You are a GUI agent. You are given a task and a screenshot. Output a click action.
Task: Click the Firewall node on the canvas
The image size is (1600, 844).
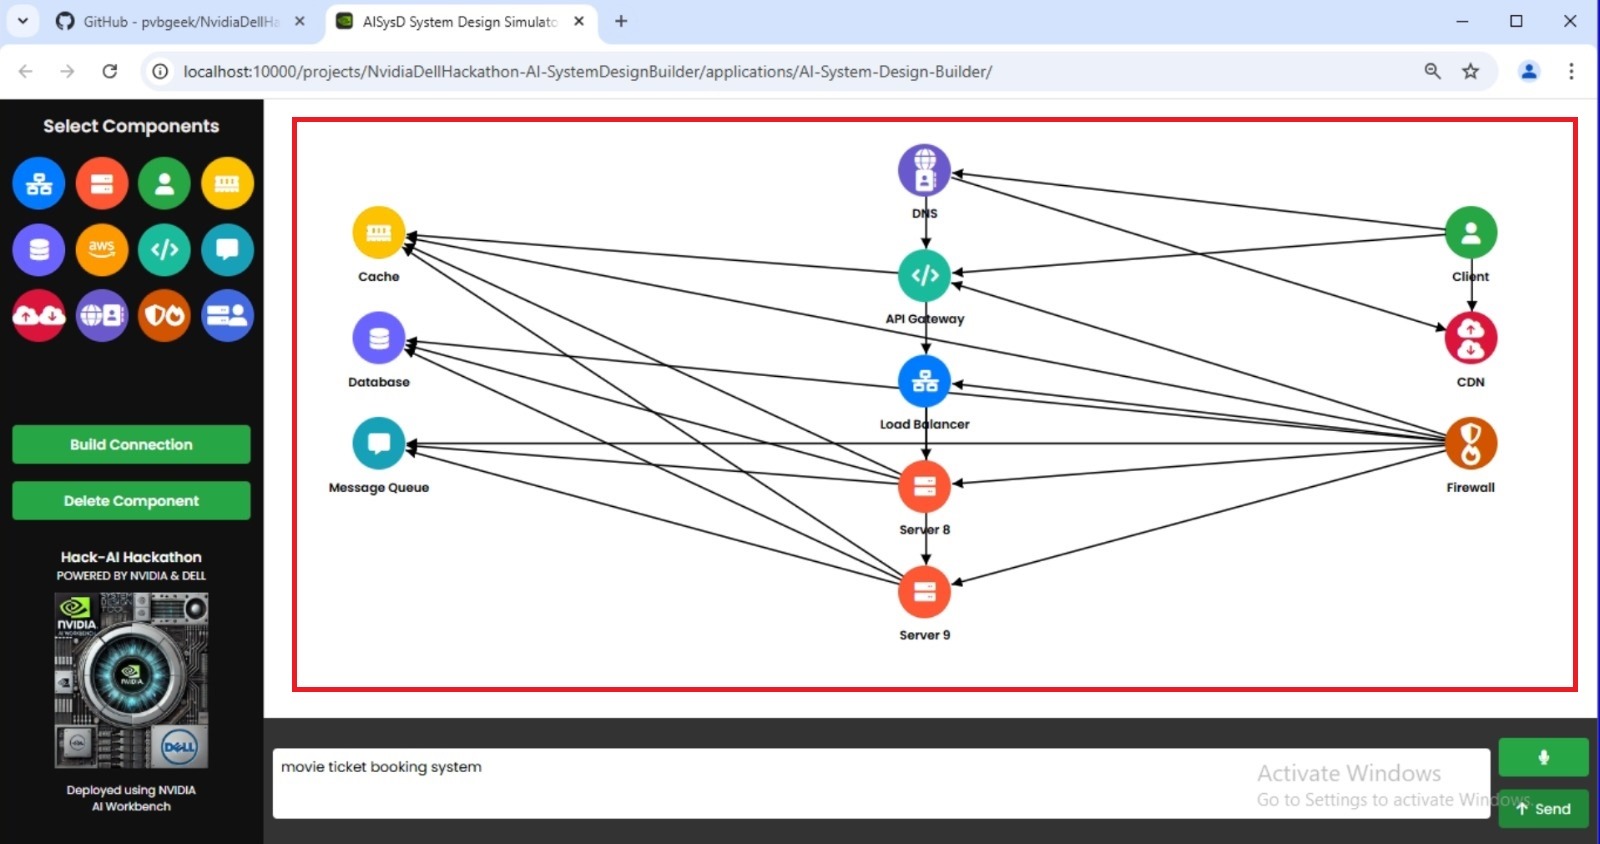click(x=1470, y=444)
